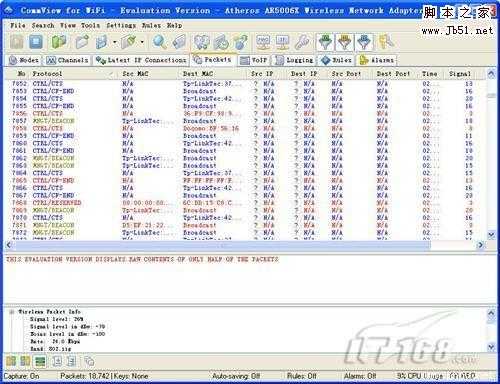Sort by the Dest MAC column header

[213, 74]
